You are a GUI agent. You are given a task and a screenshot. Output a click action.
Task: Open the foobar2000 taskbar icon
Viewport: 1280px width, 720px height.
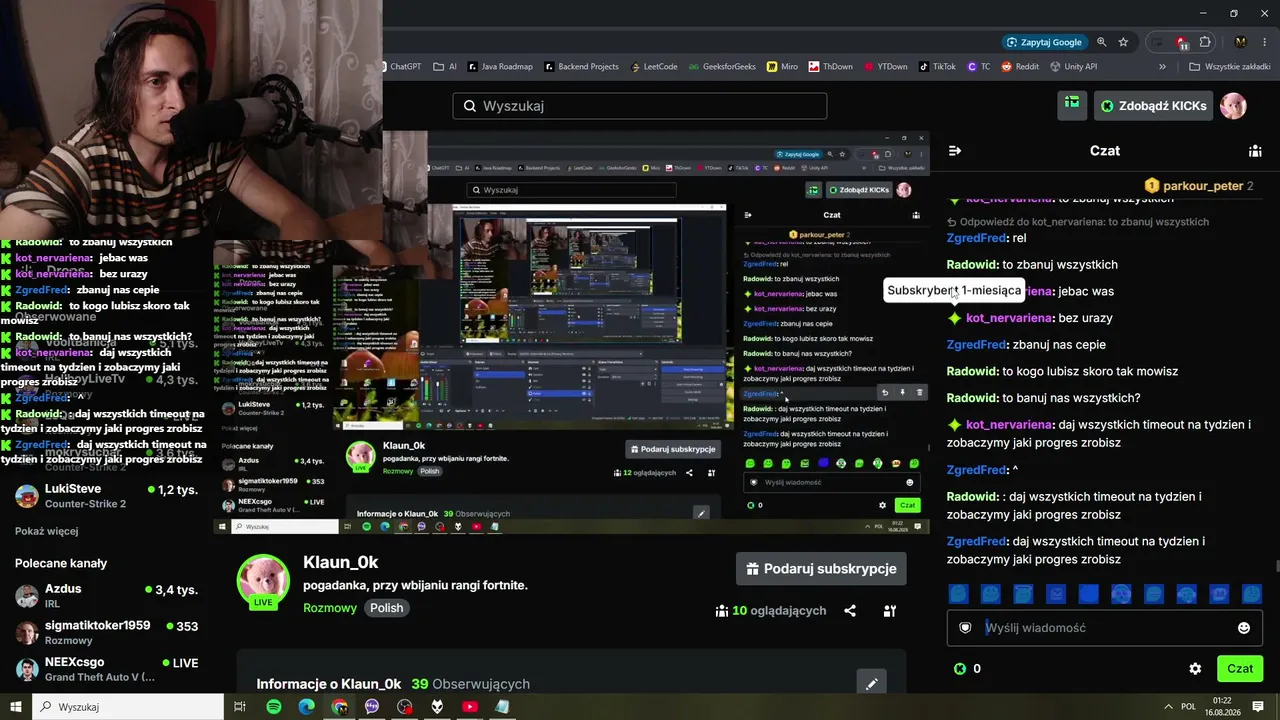(x=437, y=707)
